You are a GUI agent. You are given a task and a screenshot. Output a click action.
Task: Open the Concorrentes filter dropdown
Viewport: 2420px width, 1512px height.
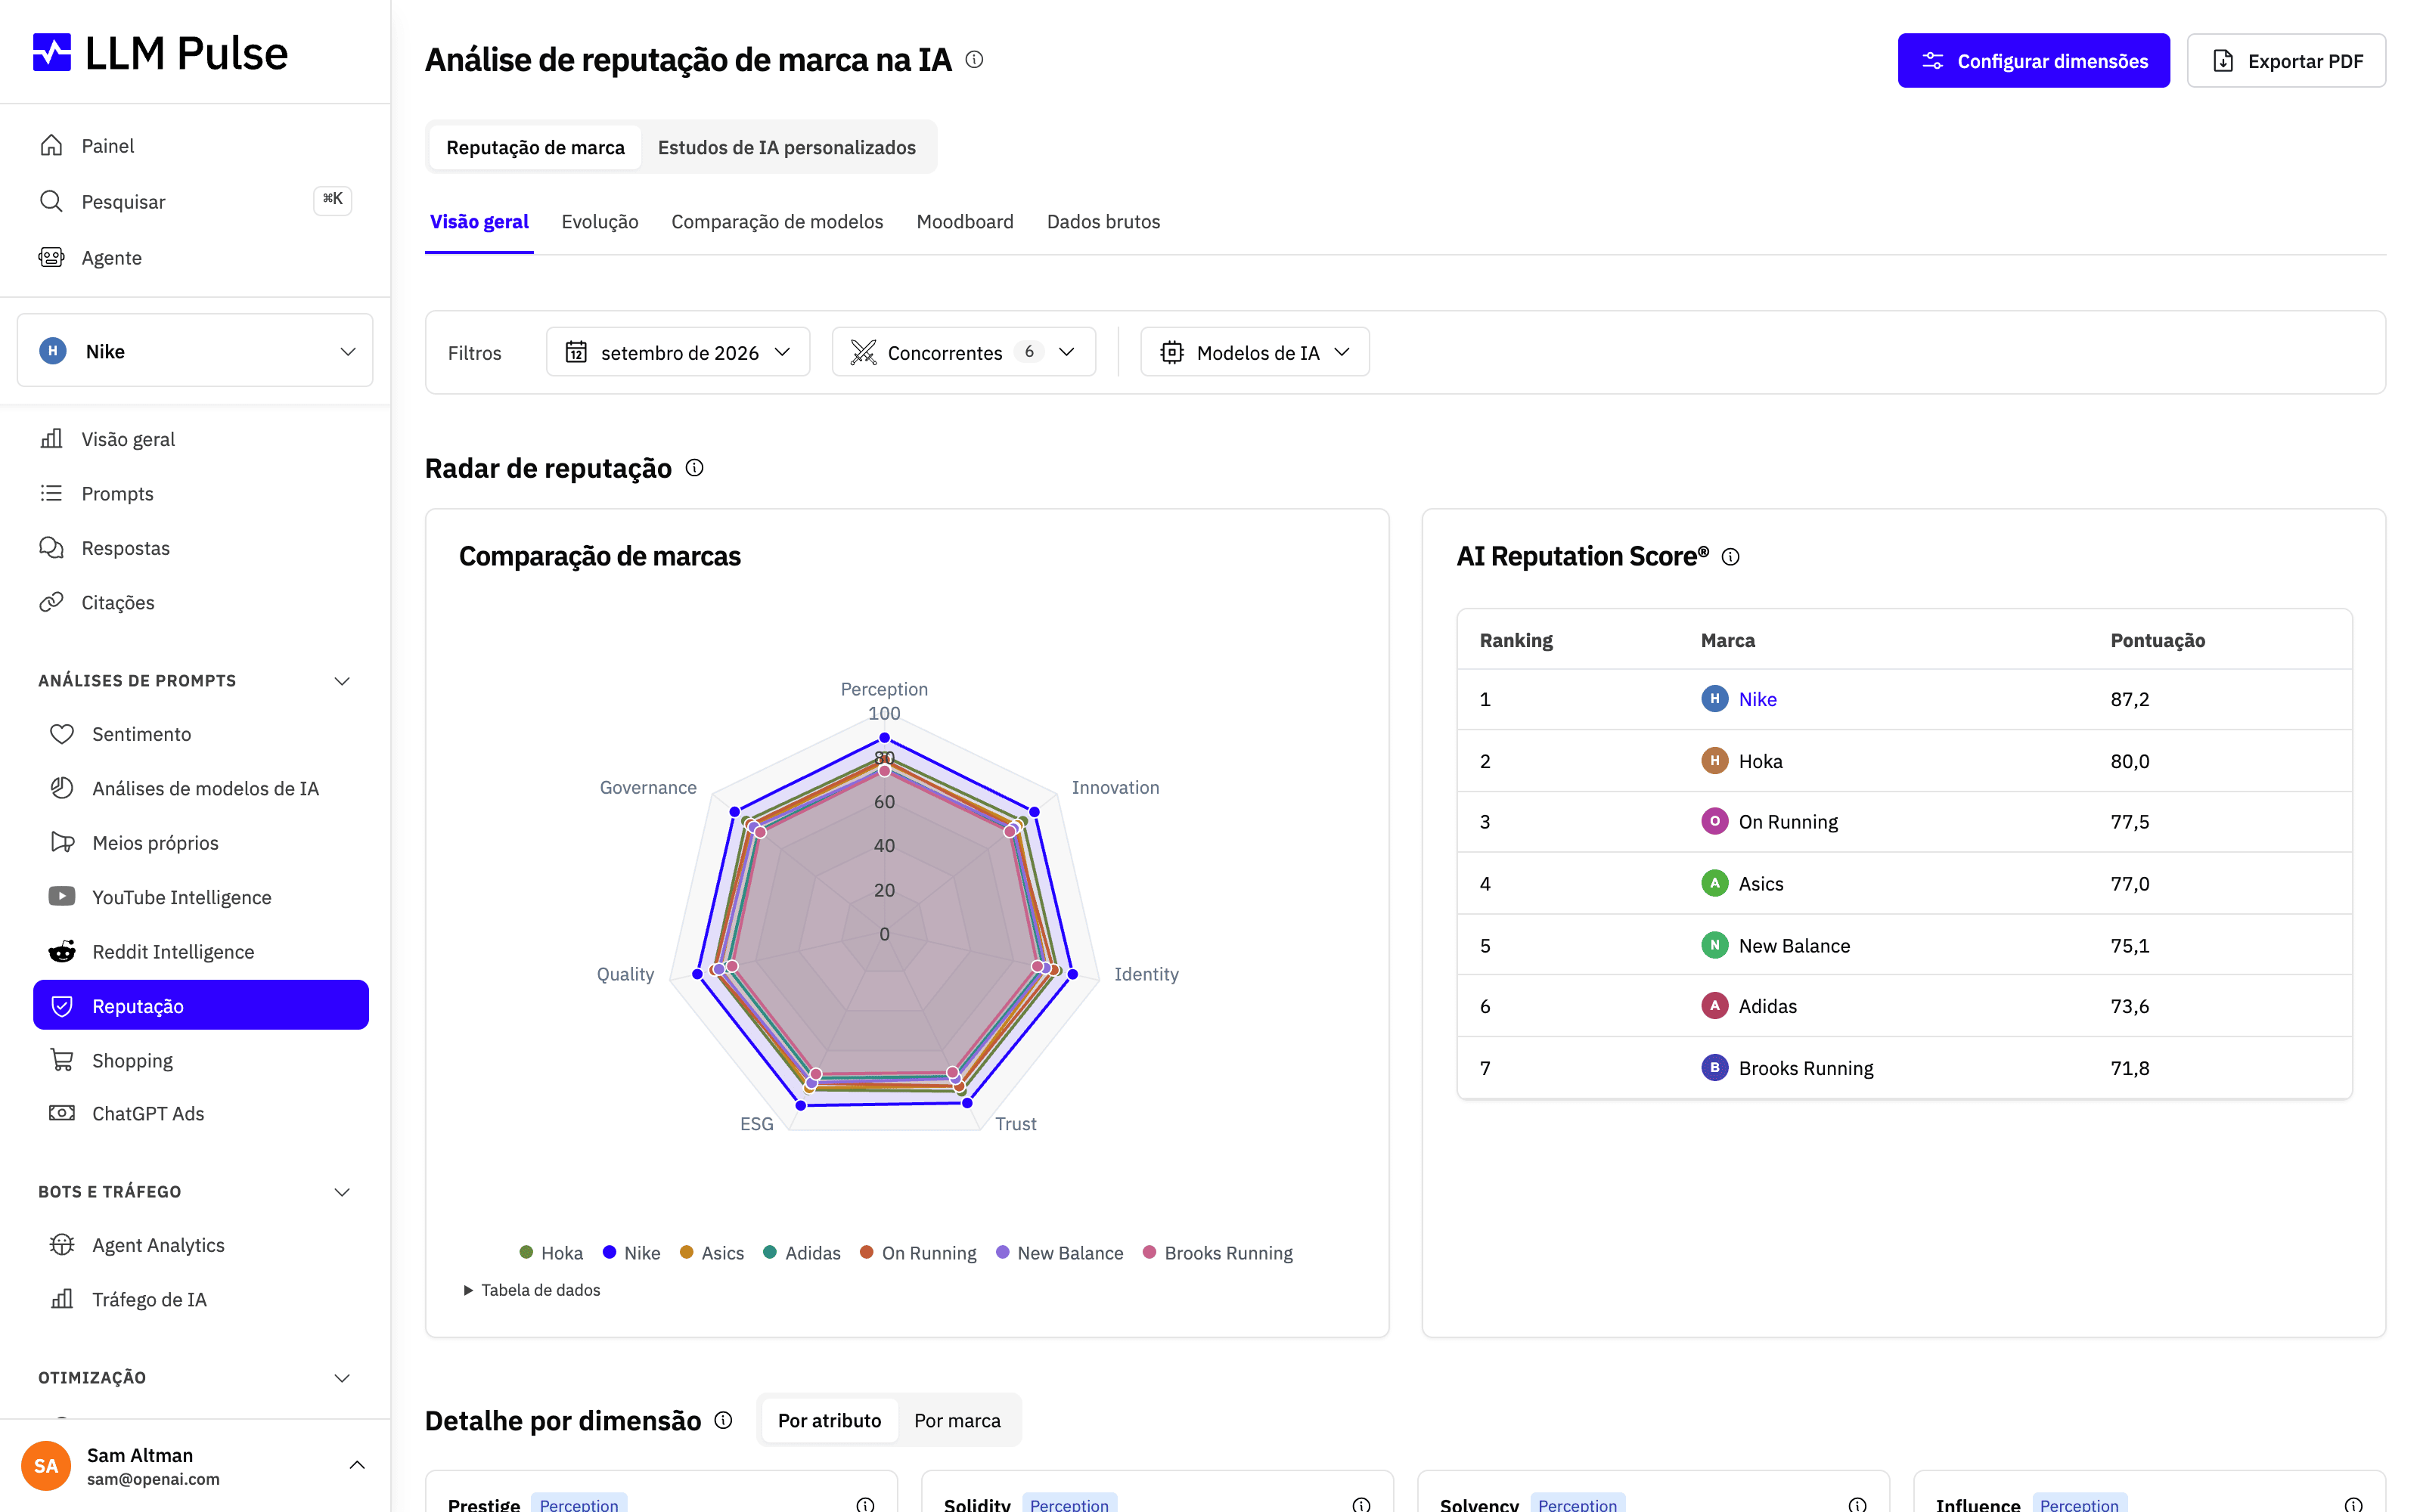[963, 352]
